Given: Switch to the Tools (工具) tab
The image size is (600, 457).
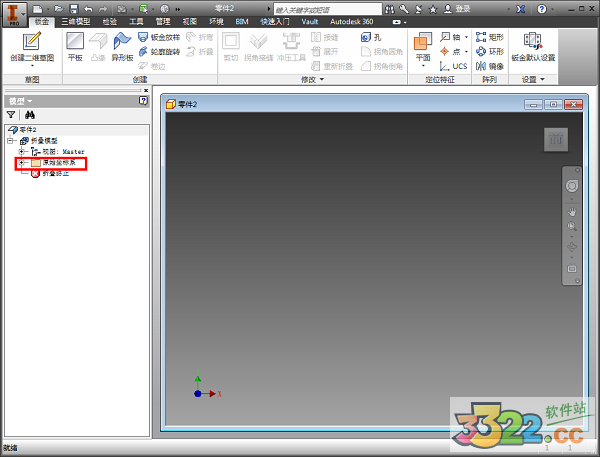Looking at the screenshot, I should (x=136, y=21).
